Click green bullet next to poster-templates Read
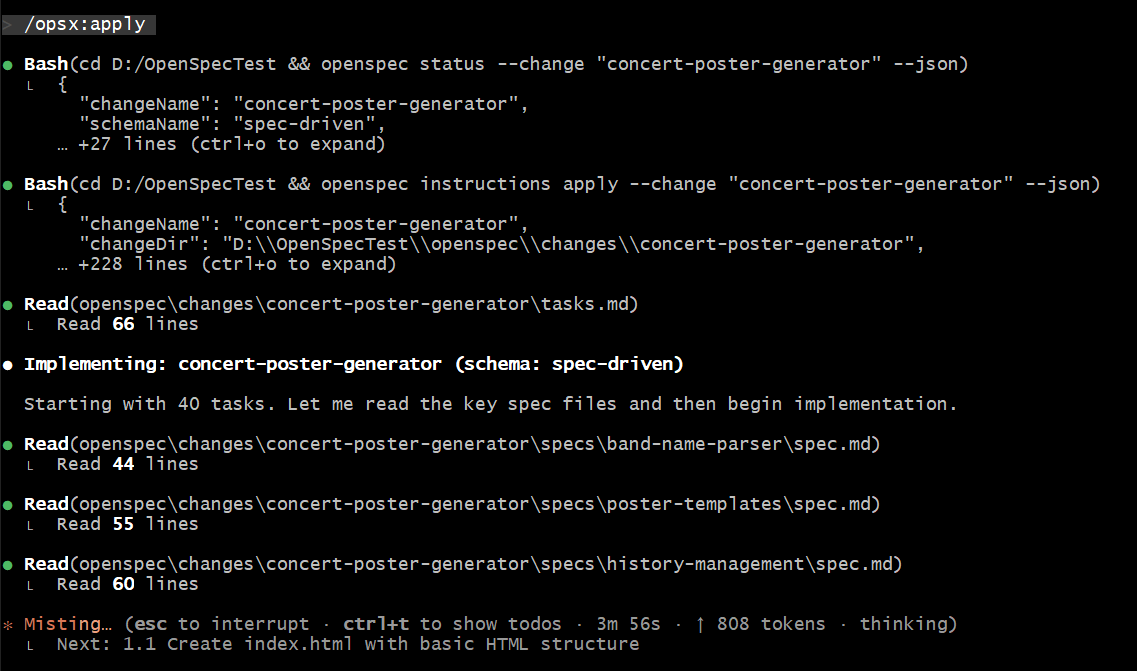1137x671 pixels. [x=8, y=506]
